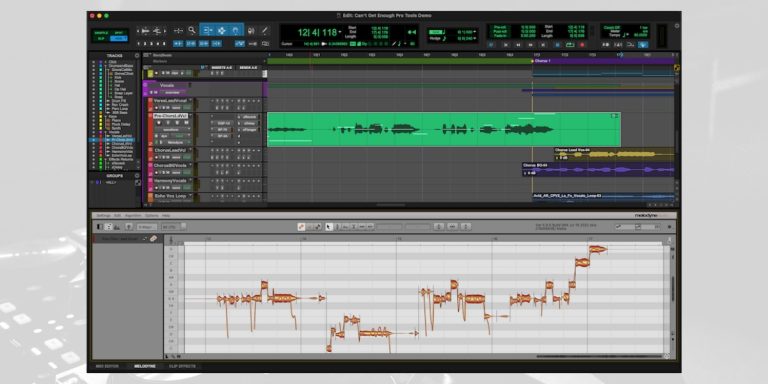The height and width of the screenshot is (384, 768).
Task: Open Melodyne scale selector dropdown
Action: point(147,227)
